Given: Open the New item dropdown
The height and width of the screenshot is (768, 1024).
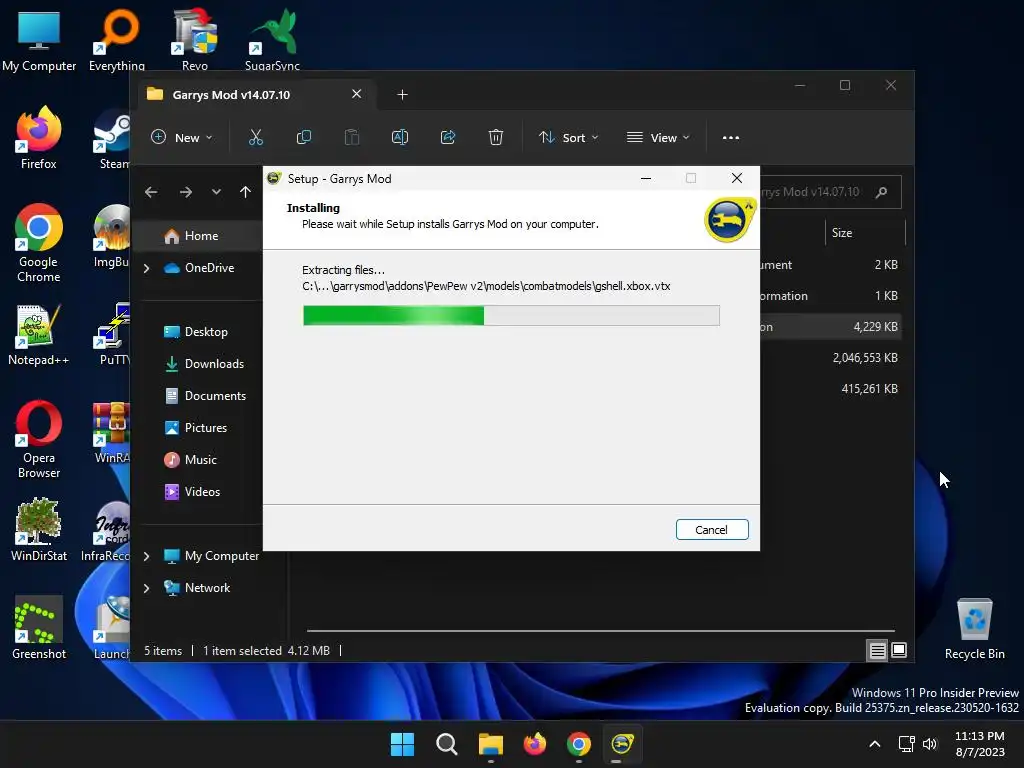Looking at the screenshot, I should click(x=182, y=138).
